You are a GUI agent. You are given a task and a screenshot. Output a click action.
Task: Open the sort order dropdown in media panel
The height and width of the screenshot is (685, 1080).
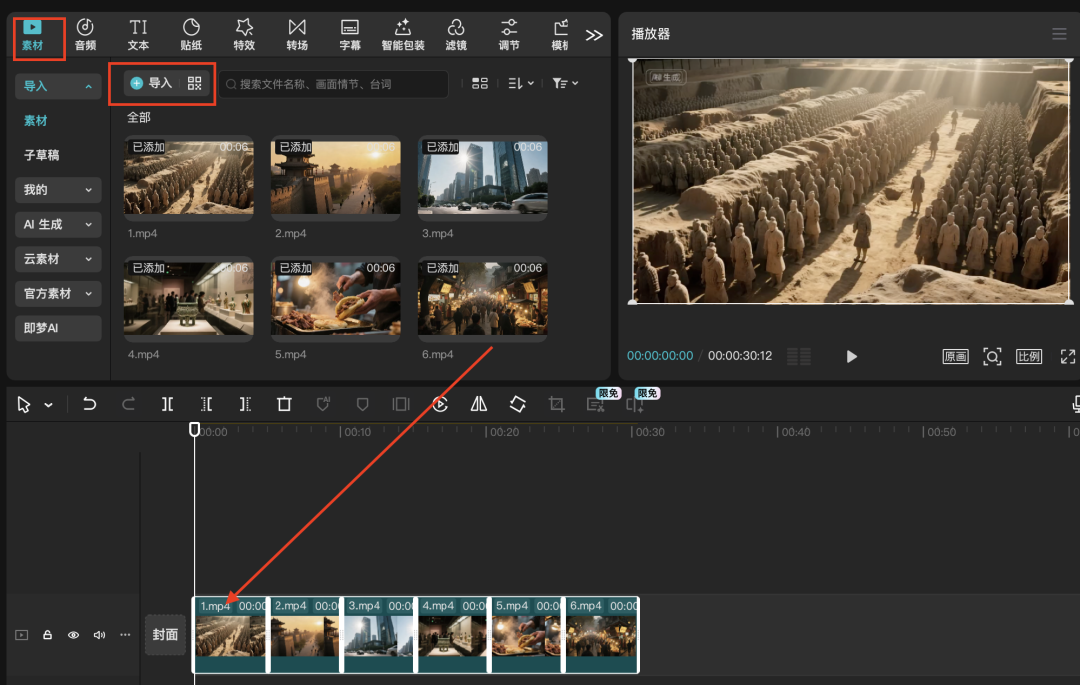tap(520, 84)
